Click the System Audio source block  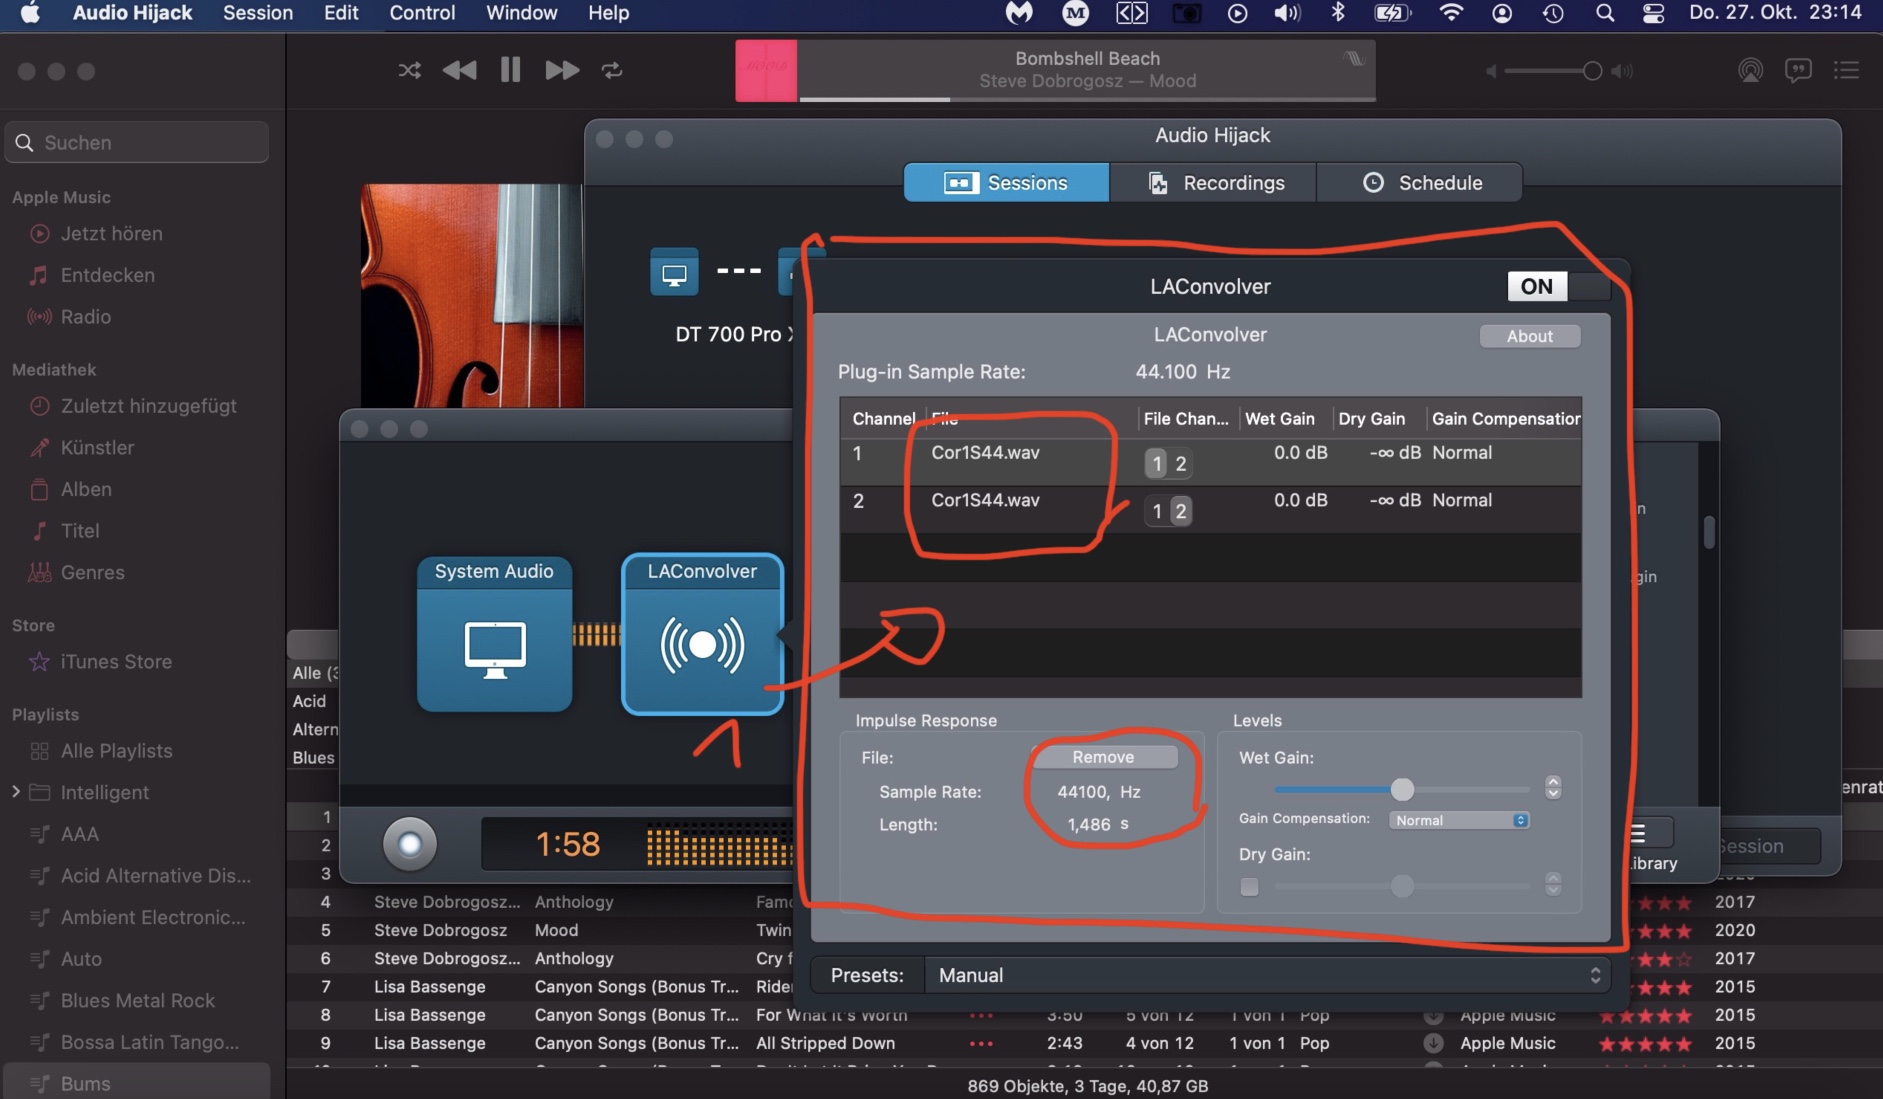(494, 634)
